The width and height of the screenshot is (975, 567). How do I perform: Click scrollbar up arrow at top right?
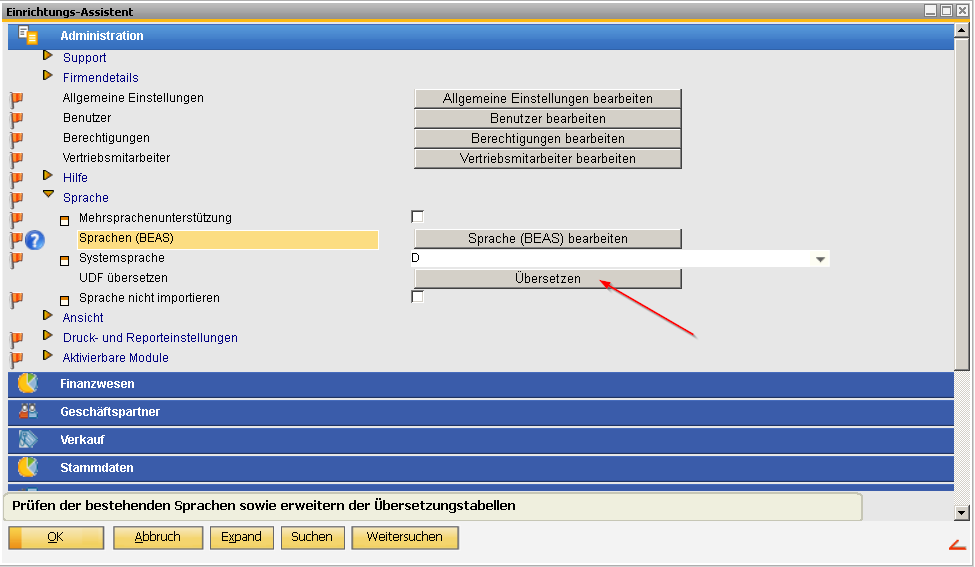pyautogui.click(x=962, y=30)
